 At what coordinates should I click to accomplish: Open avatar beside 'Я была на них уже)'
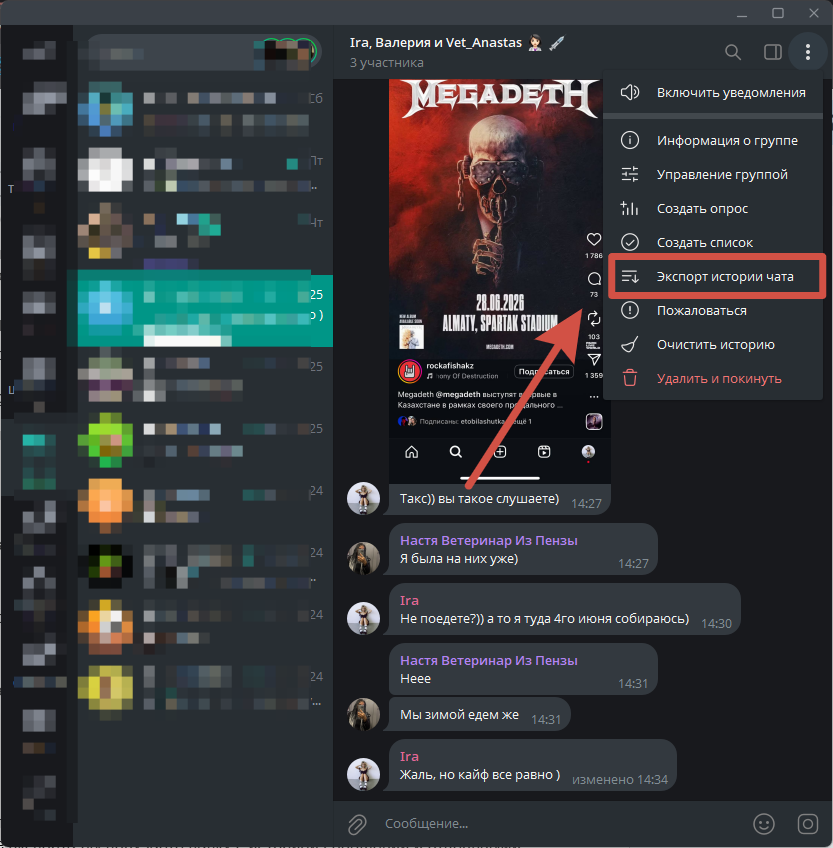pyautogui.click(x=363, y=558)
